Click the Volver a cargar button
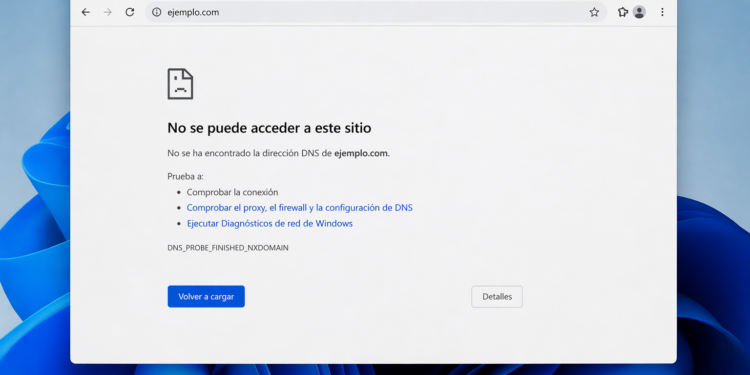The height and width of the screenshot is (375, 750). click(x=206, y=297)
